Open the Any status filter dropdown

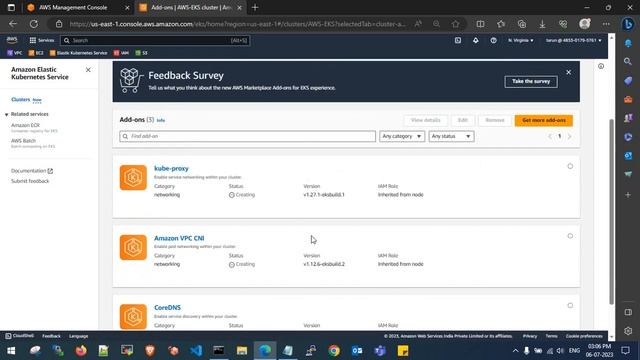pyautogui.click(x=451, y=136)
